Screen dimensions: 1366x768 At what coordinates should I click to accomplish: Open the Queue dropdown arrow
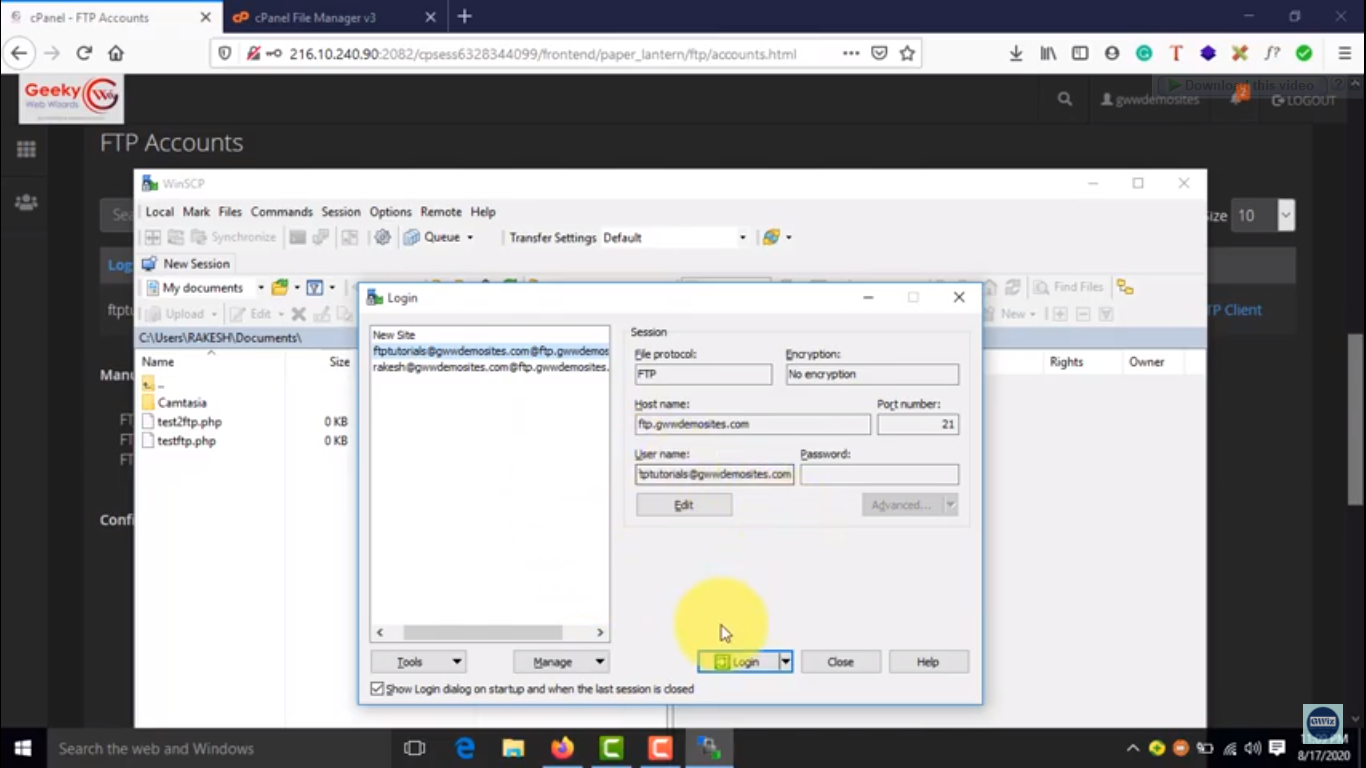click(470, 237)
